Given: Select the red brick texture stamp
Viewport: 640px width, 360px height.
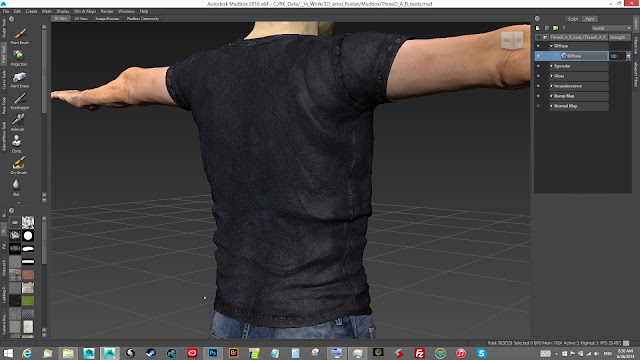Looking at the screenshot, I should click(28, 275).
